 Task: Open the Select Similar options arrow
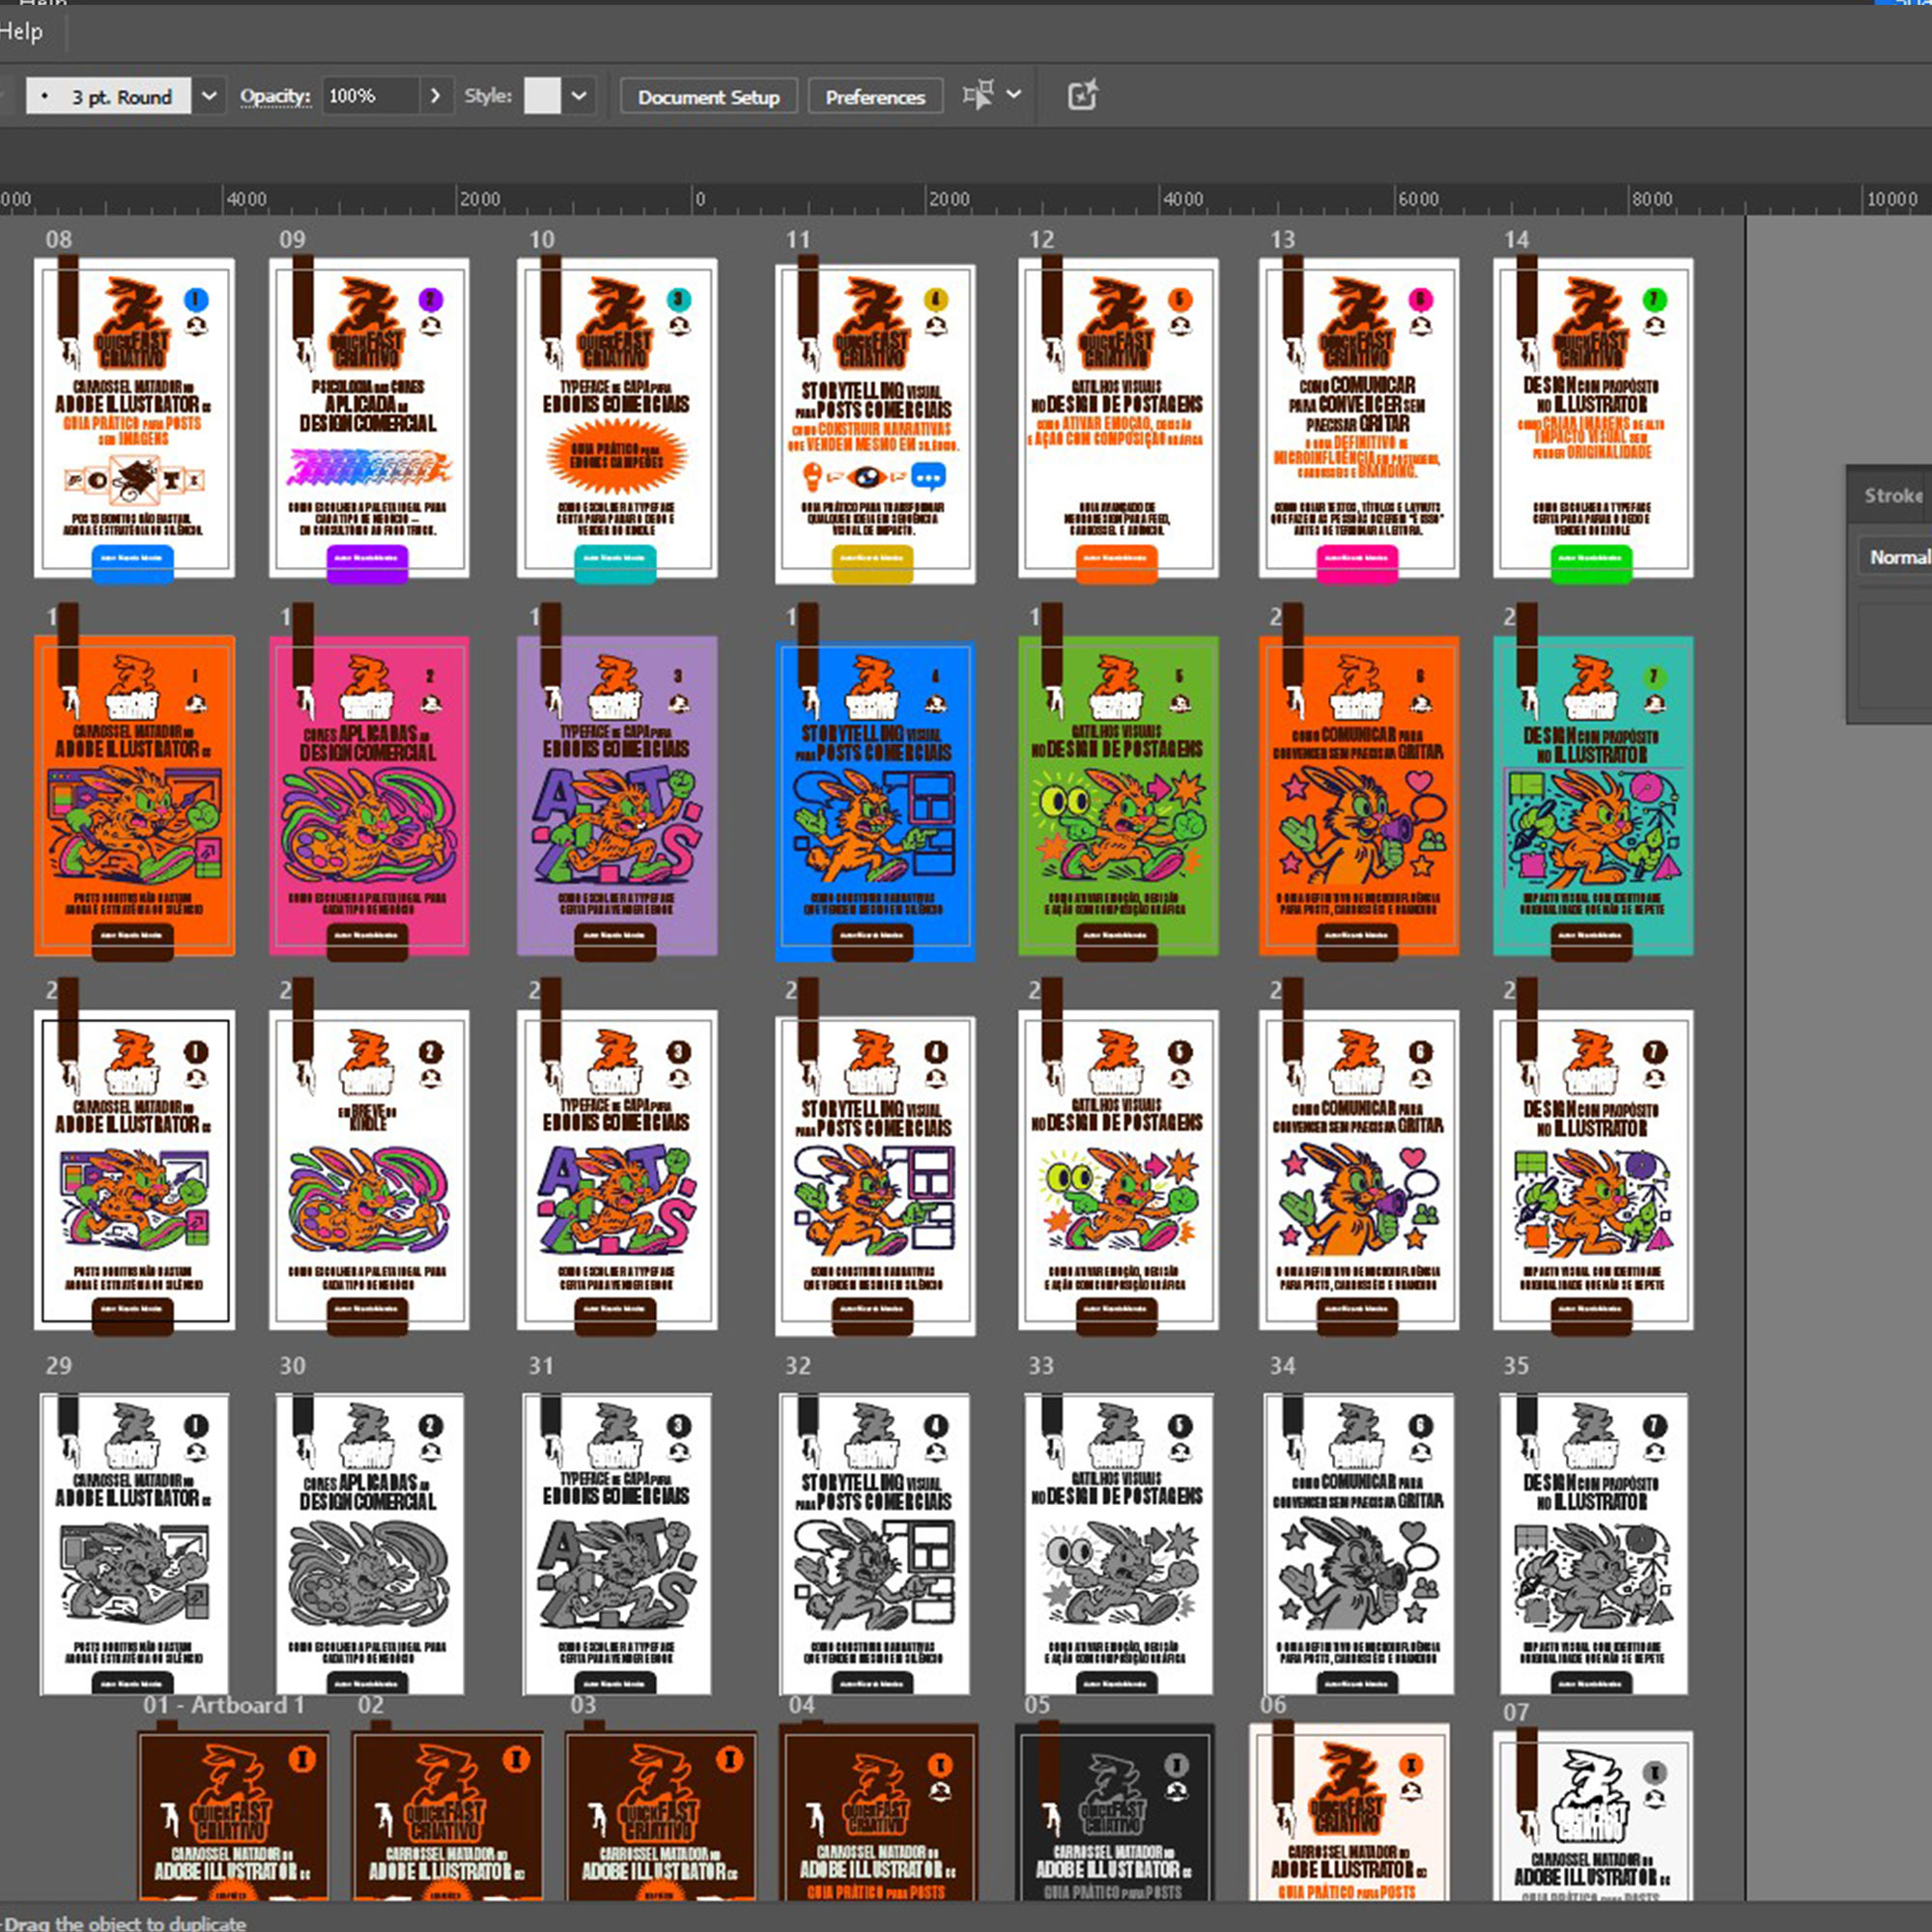tap(1014, 96)
